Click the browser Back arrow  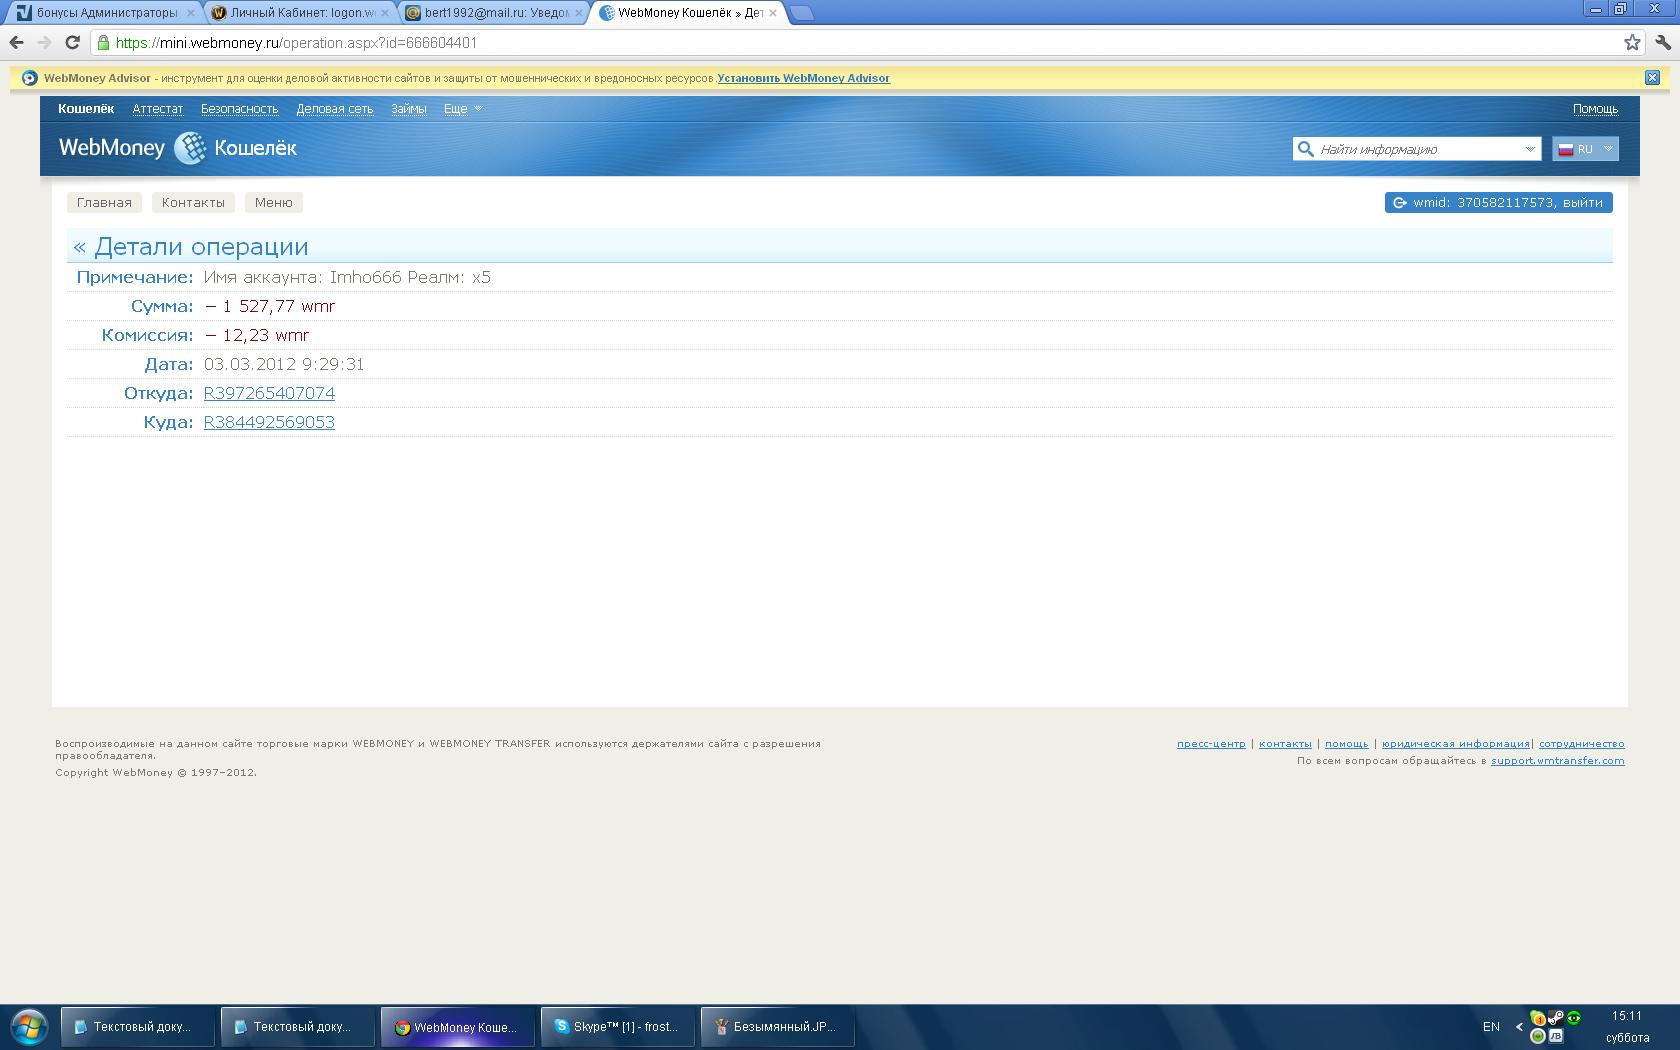point(16,42)
